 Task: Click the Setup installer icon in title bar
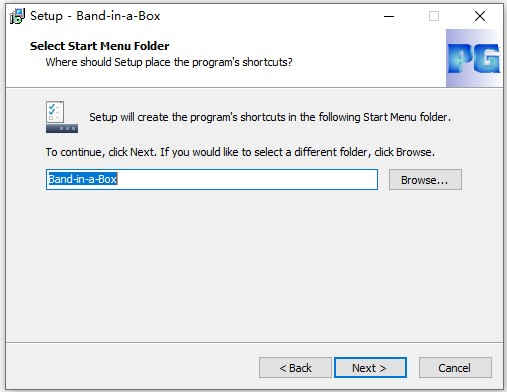point(17,16)
